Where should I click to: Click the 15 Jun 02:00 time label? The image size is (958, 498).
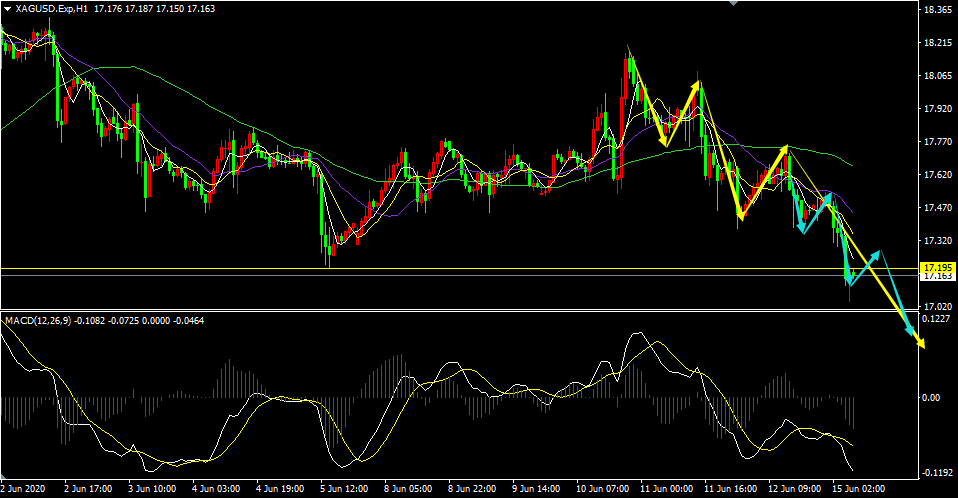pos(858,489)
